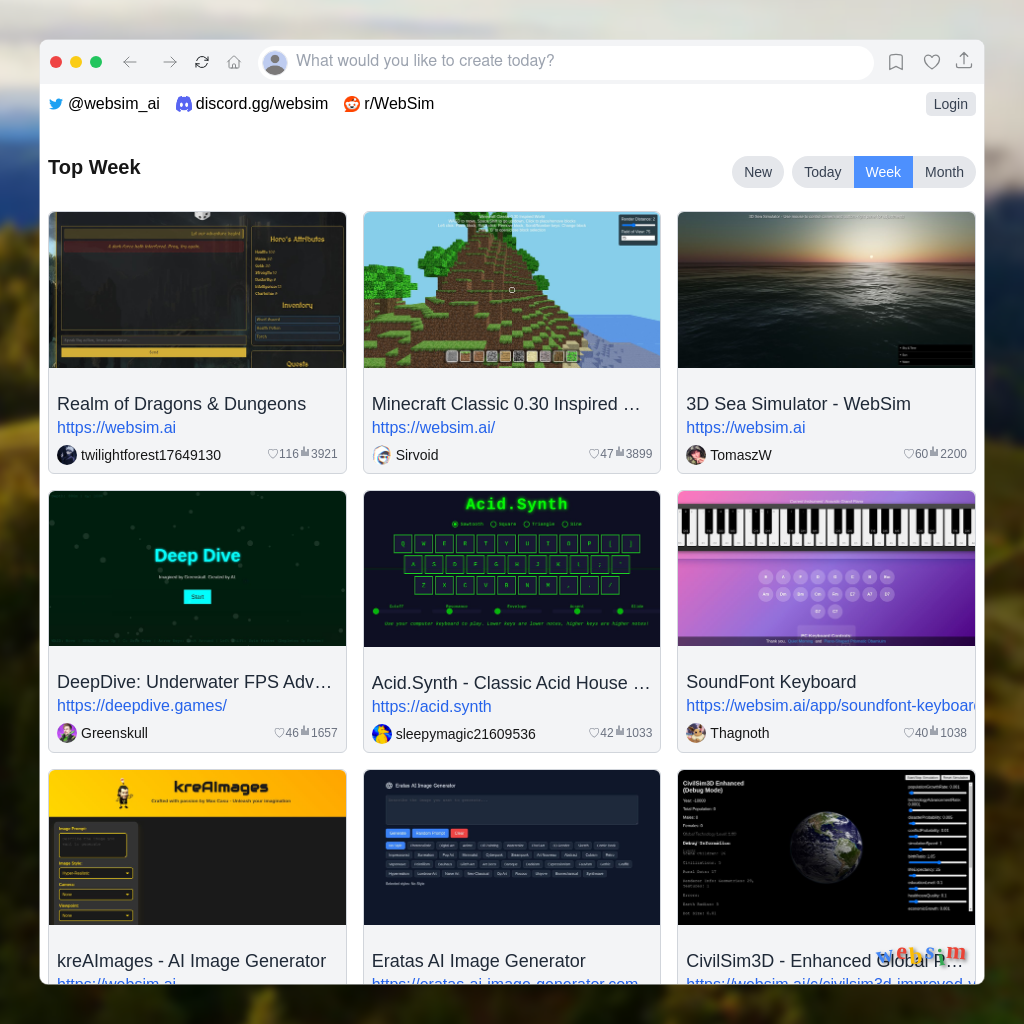Open the https://acid.synth link

[431, 706]
